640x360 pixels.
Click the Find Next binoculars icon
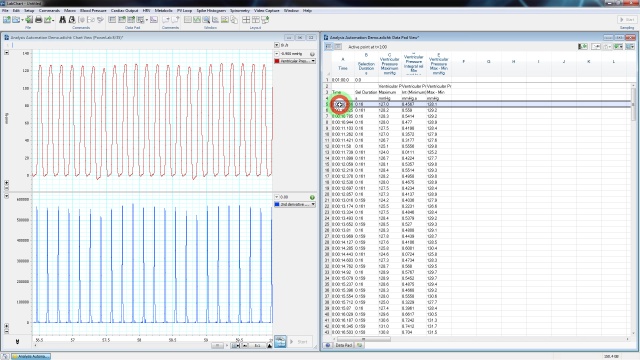click(72, 20)
